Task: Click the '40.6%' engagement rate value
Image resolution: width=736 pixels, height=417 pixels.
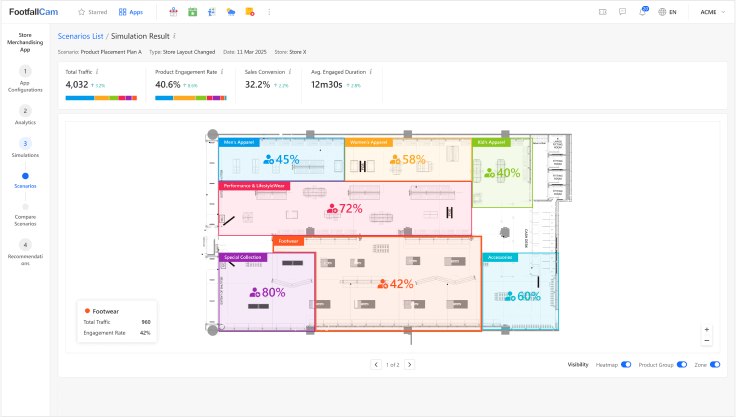Action: (x=168, y=85)
